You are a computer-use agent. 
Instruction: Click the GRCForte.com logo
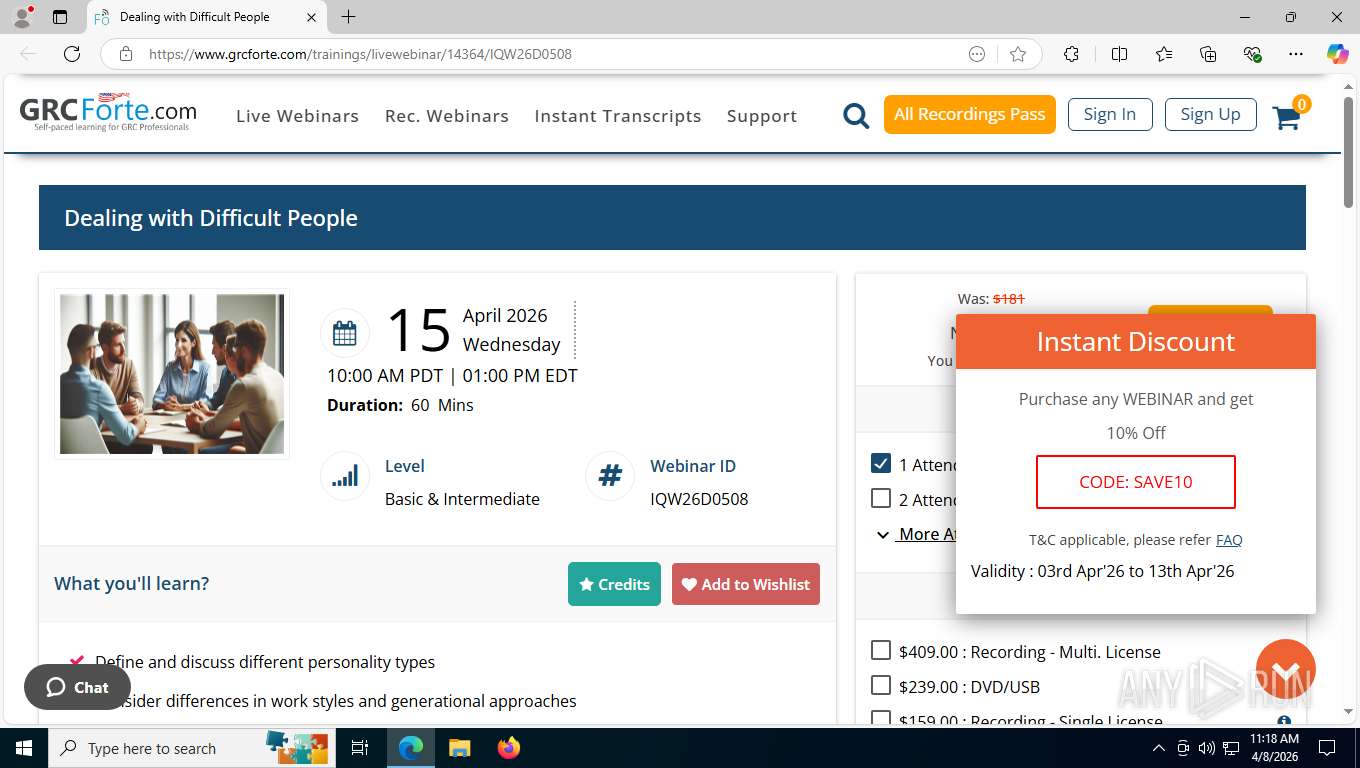click(108, 114)
